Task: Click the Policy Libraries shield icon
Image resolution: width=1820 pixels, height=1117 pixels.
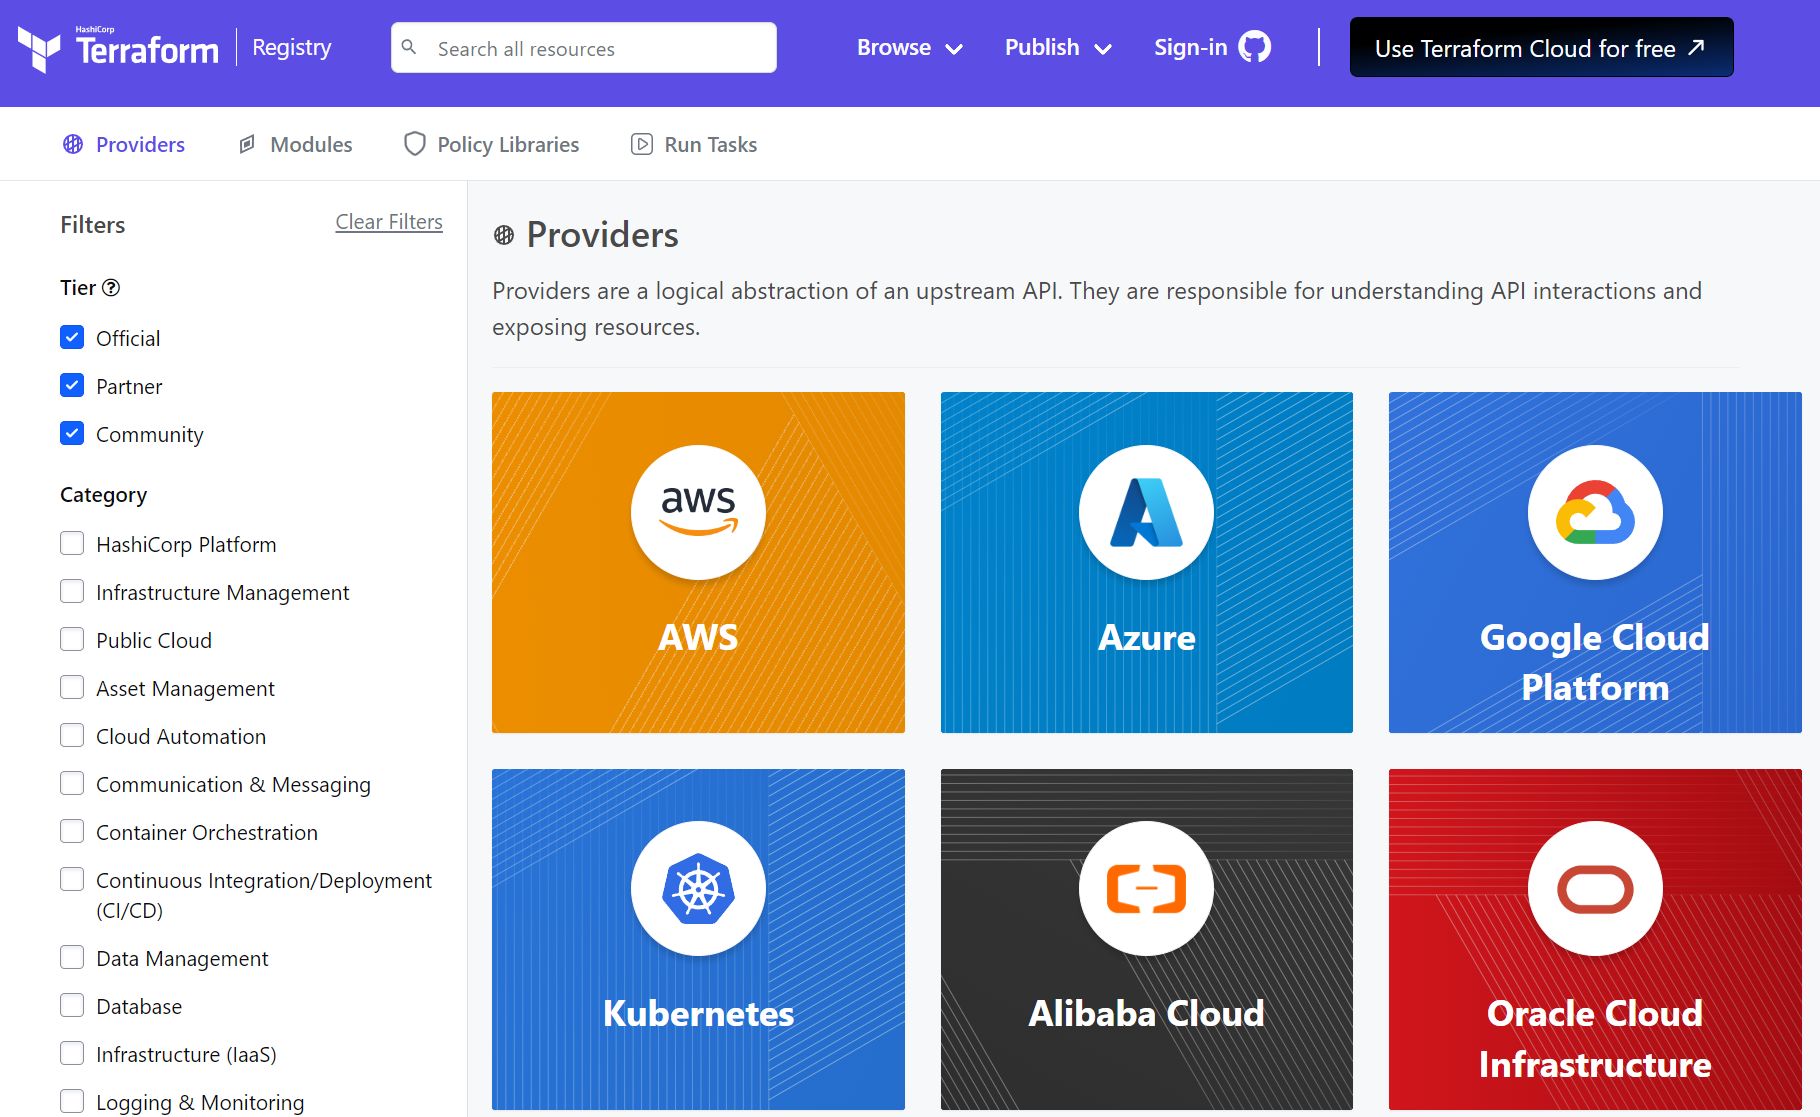Action: pos(415,144)
